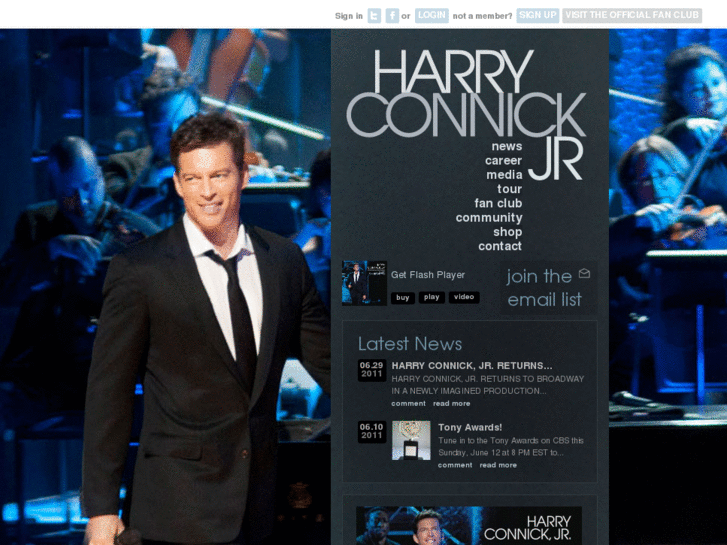
Task: Click the Harry Connick, Jr. banner image
Action: [x=469, y=526]
